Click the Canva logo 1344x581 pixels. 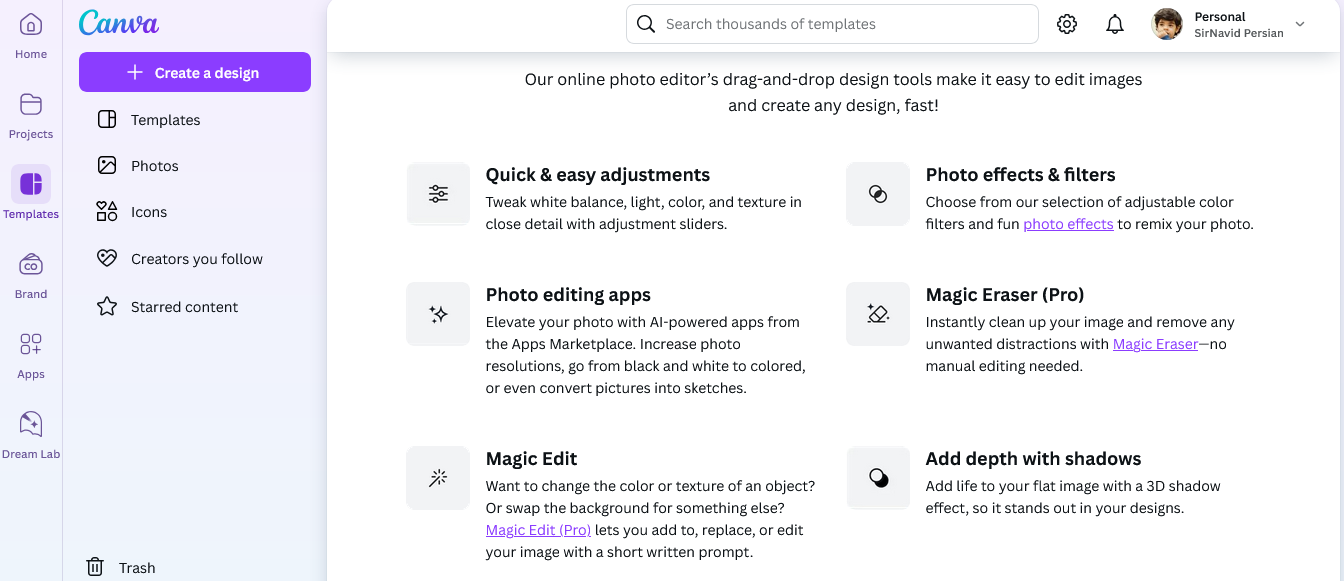click(119, 23)
